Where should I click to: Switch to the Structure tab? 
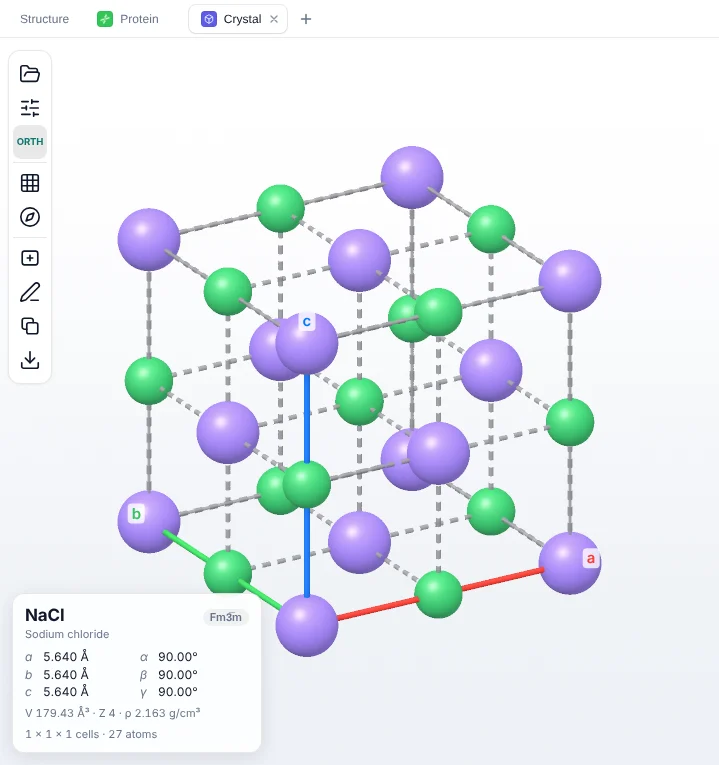click(44, 19)
